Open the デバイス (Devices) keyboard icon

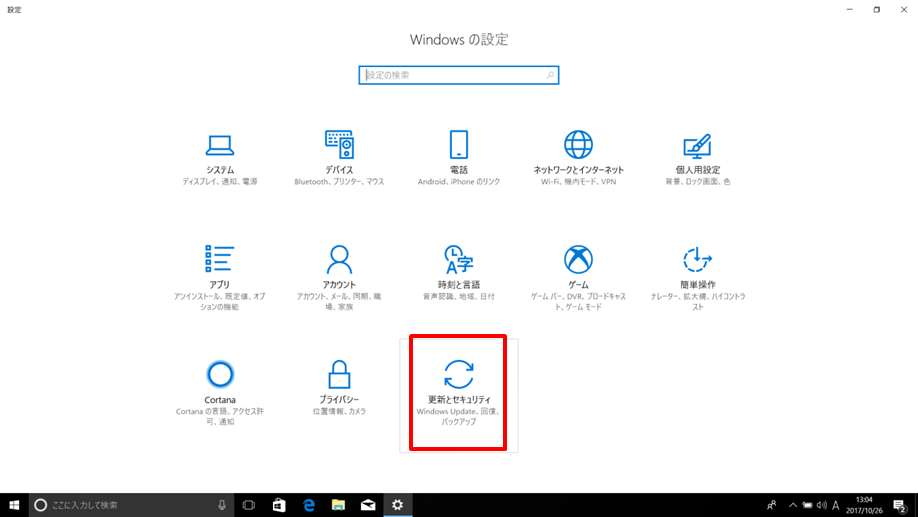[340, 144]
